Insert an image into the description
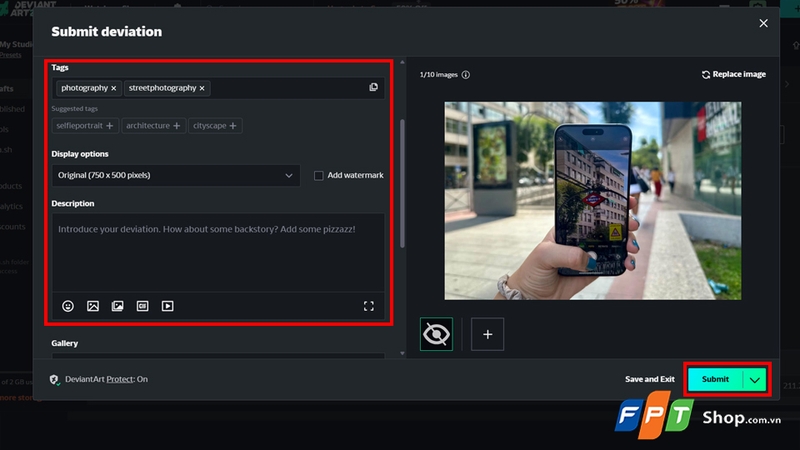Screen dimensions: 800x450 click(93, 306)
